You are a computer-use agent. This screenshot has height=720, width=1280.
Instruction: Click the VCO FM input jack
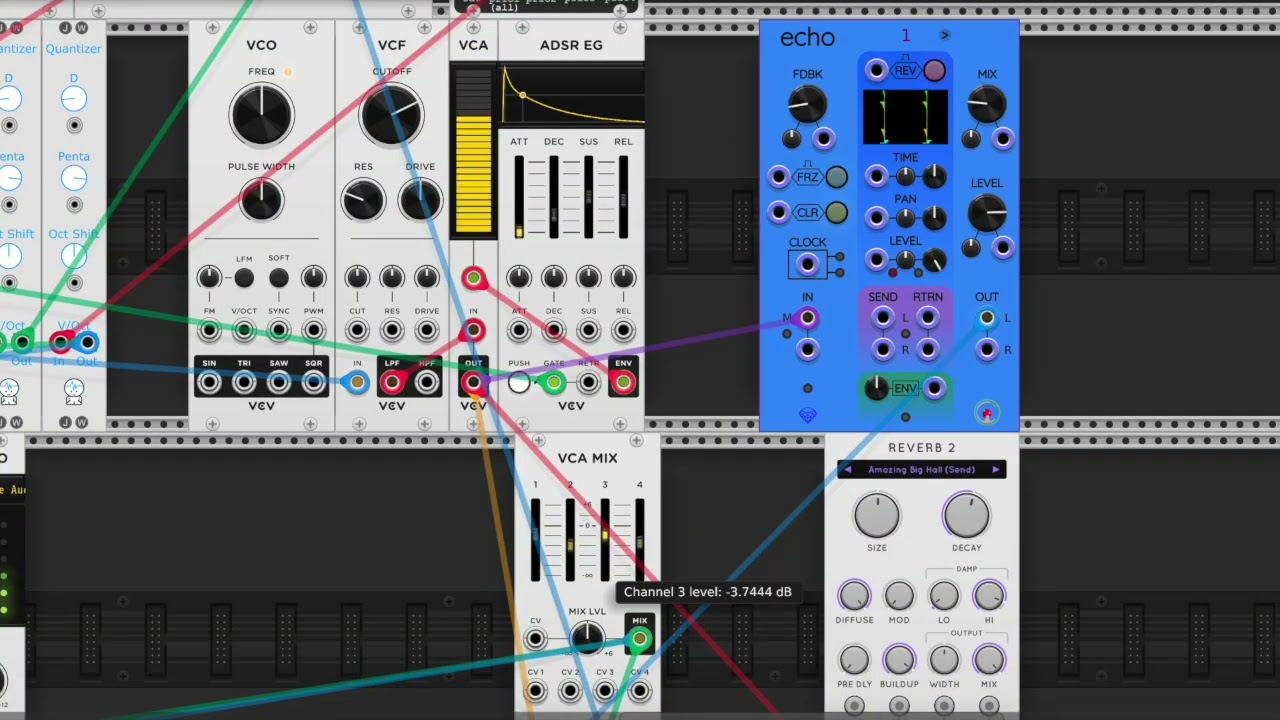209,330
